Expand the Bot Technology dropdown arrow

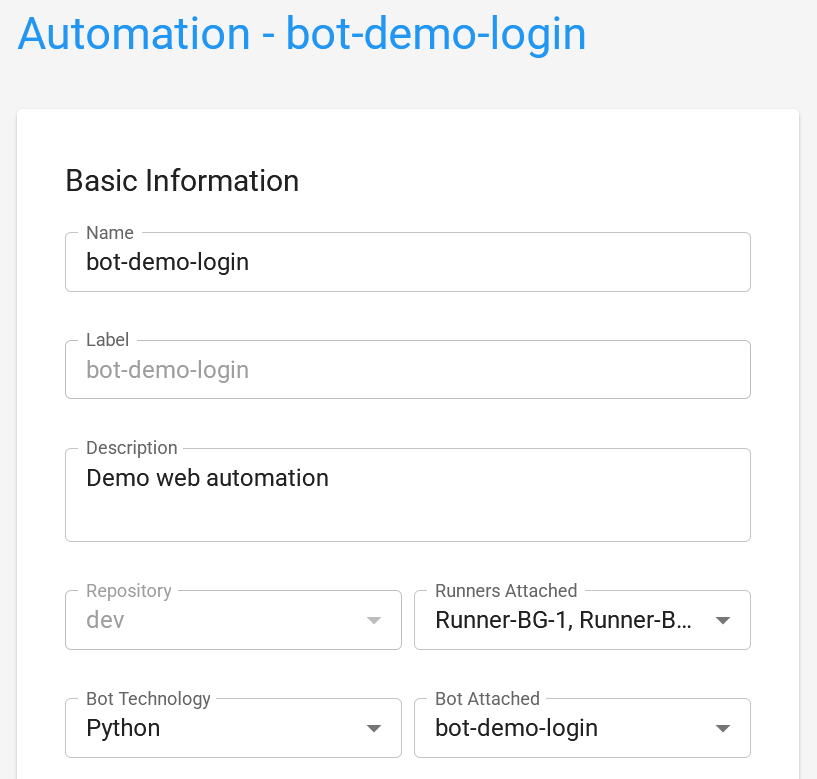point(374,728)
